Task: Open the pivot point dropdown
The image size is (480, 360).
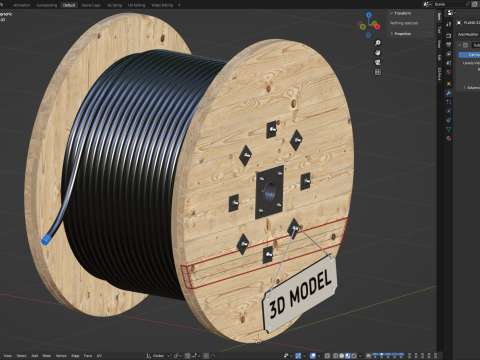Action: click(177, 356)
